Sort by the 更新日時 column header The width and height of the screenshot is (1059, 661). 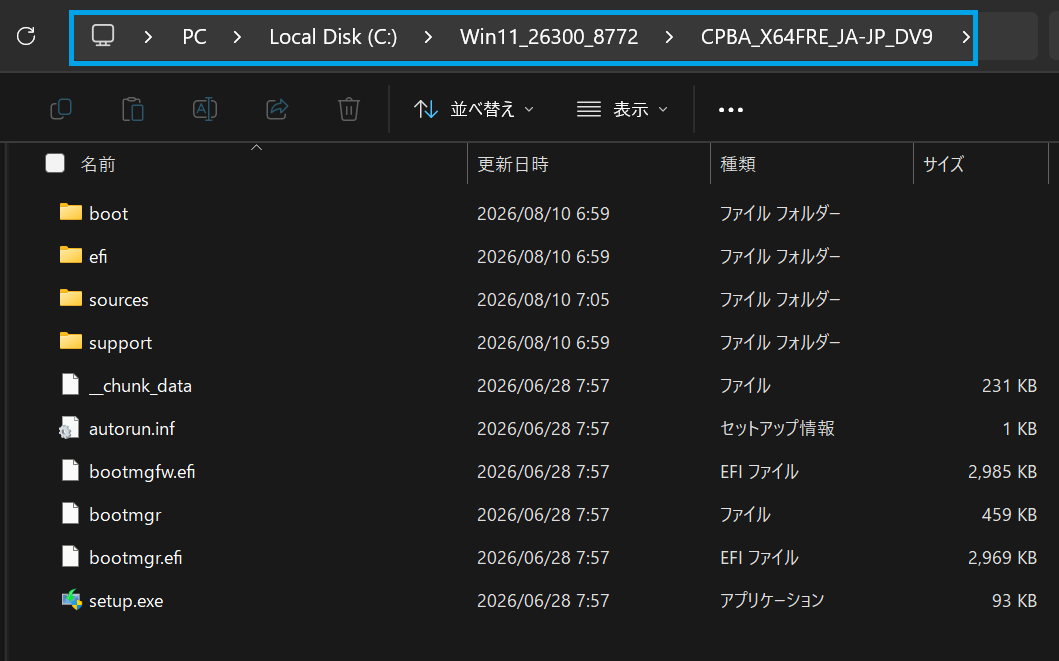click(513, 164)
